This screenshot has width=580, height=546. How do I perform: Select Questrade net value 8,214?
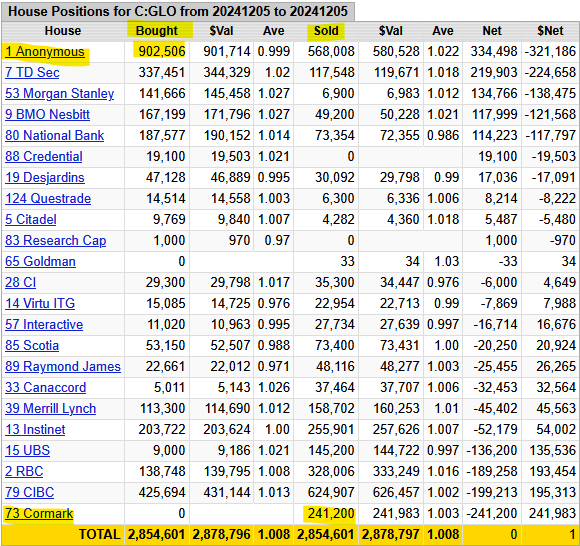click(501, 199)
